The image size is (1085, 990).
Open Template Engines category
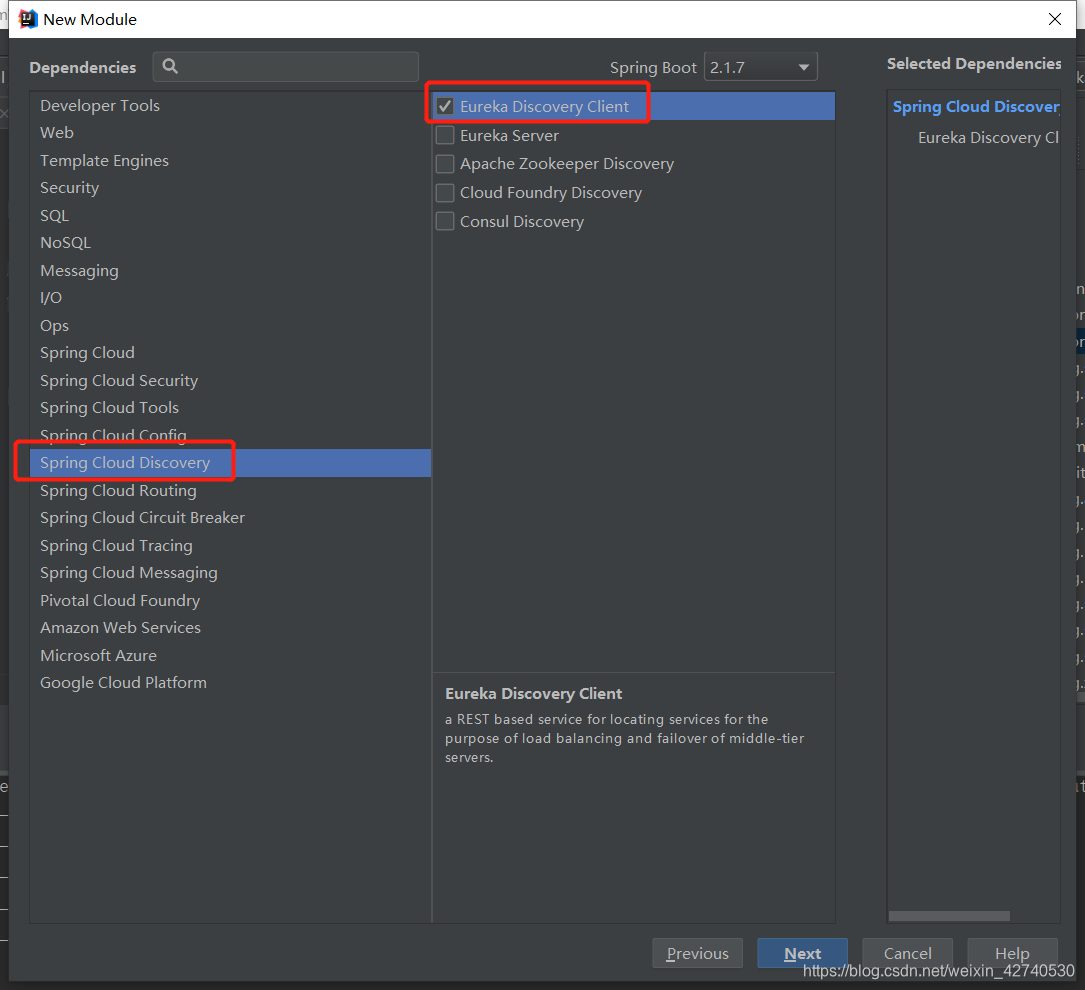pyautogui.click(x=230, y=161)
